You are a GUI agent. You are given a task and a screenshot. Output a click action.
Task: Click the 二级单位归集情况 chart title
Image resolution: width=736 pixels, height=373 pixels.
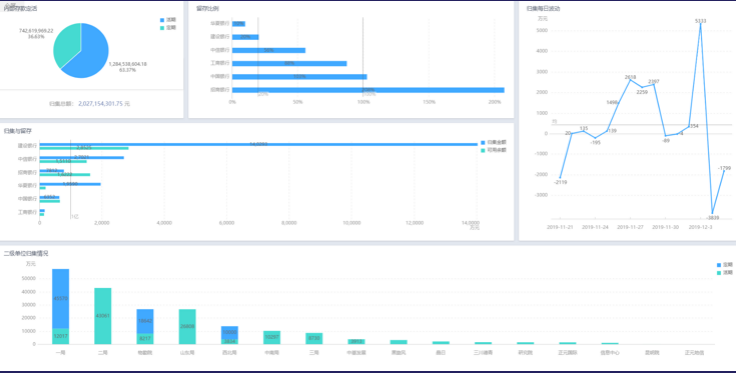coord(26,253)
